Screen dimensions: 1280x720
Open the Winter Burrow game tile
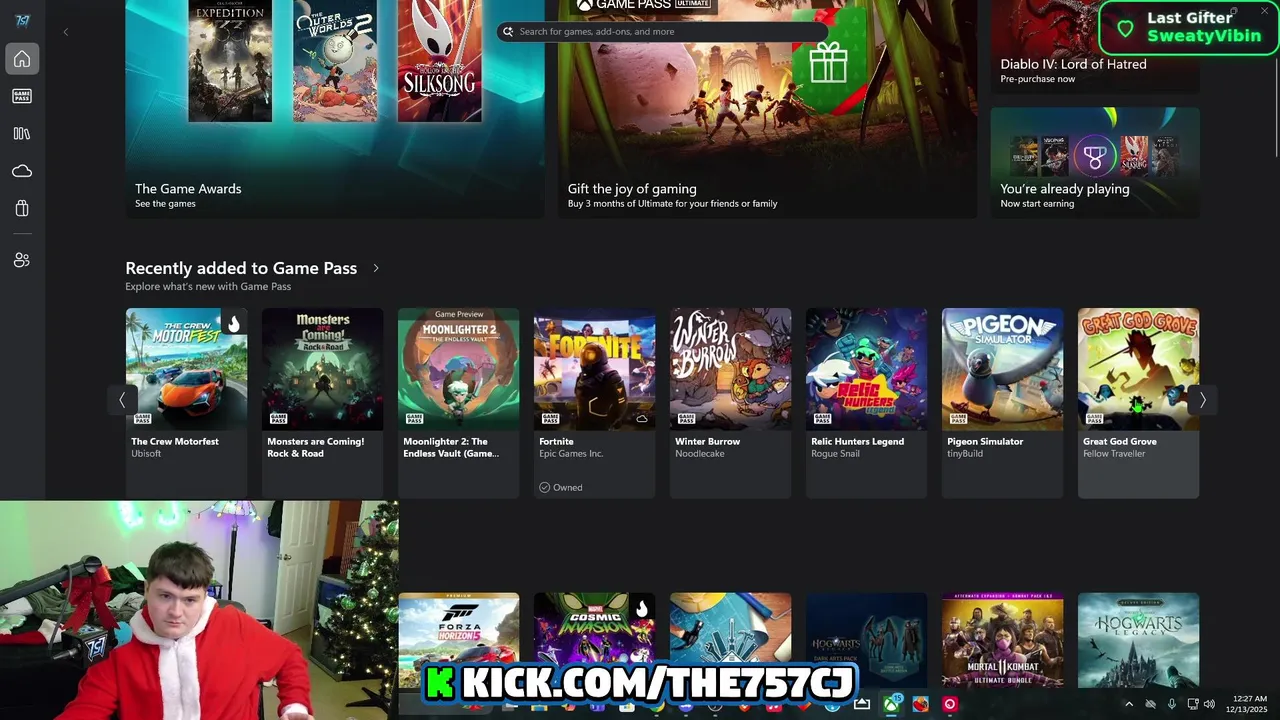coord(730,402)
